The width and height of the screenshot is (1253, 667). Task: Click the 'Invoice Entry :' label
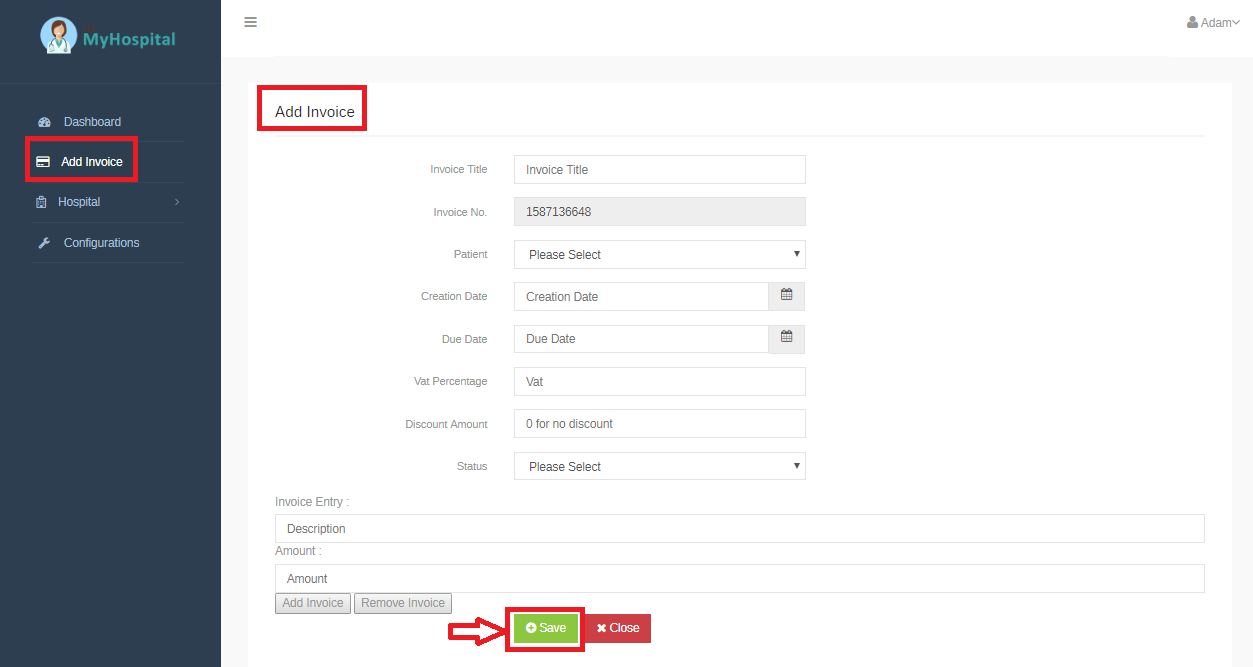coord(312,501)
